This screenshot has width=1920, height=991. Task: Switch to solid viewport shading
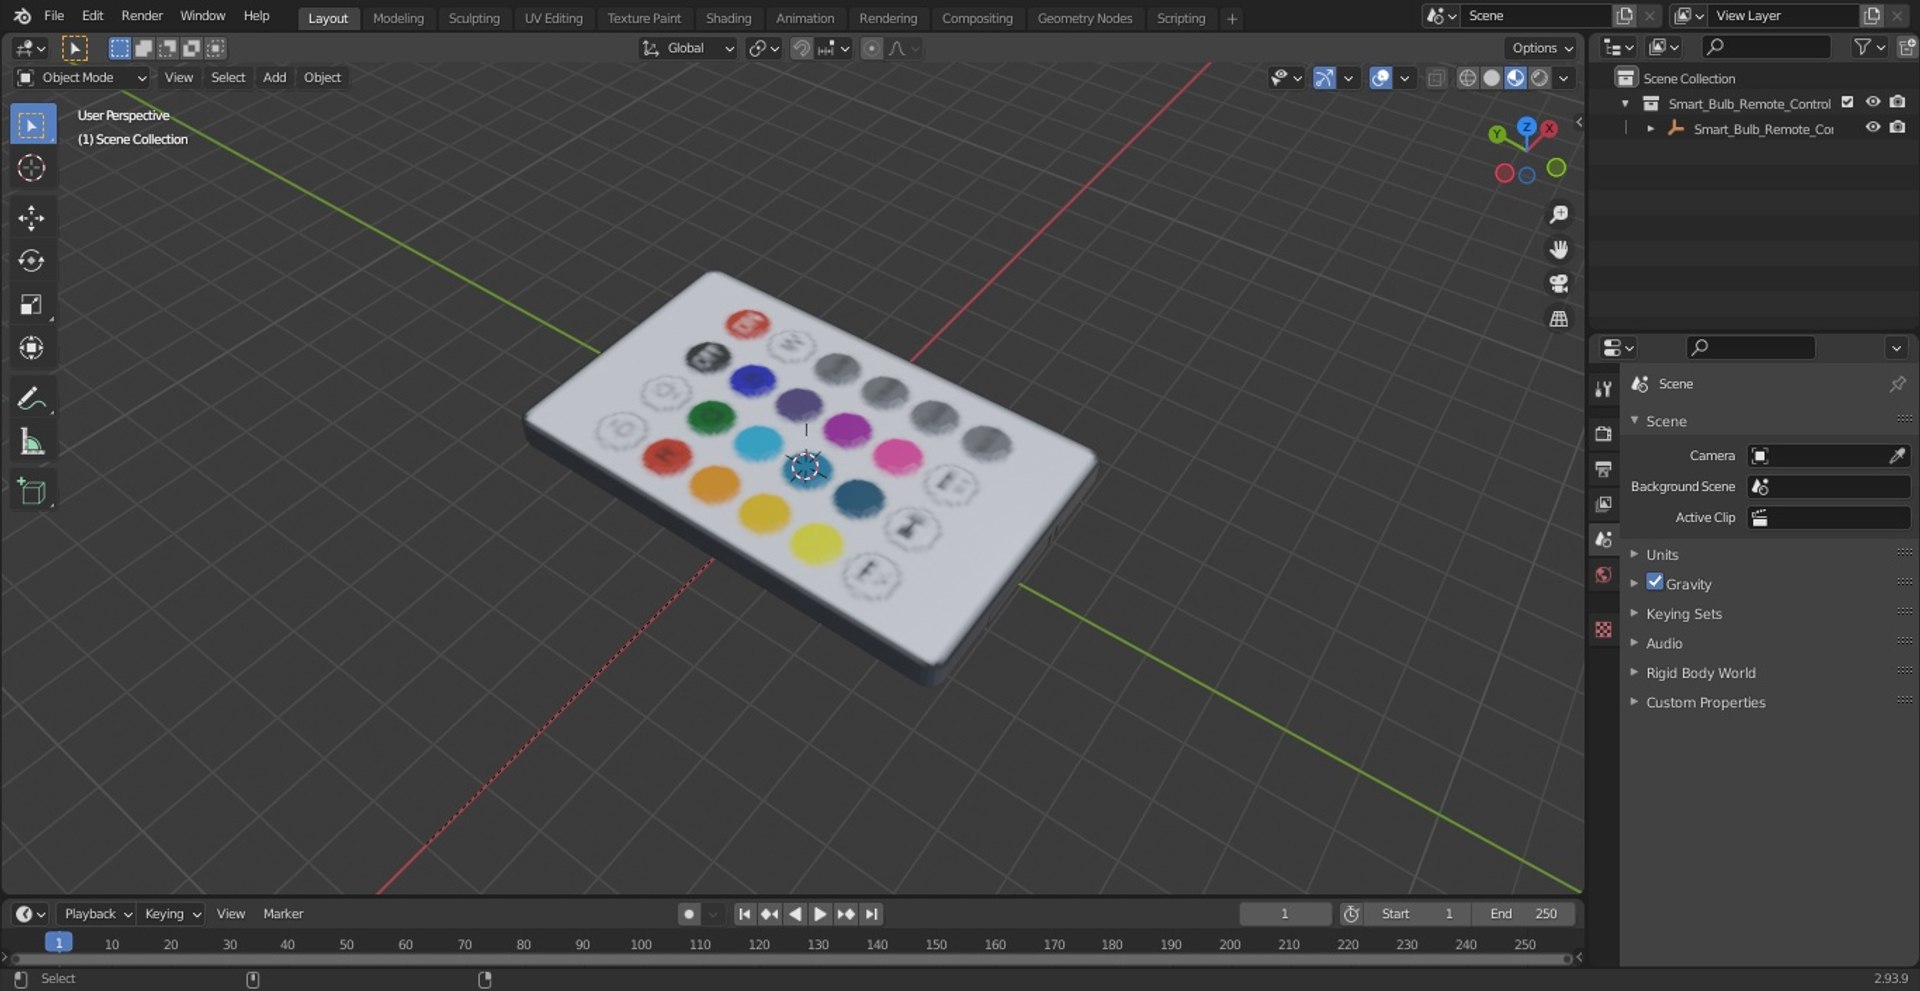tap(1491, 78)
